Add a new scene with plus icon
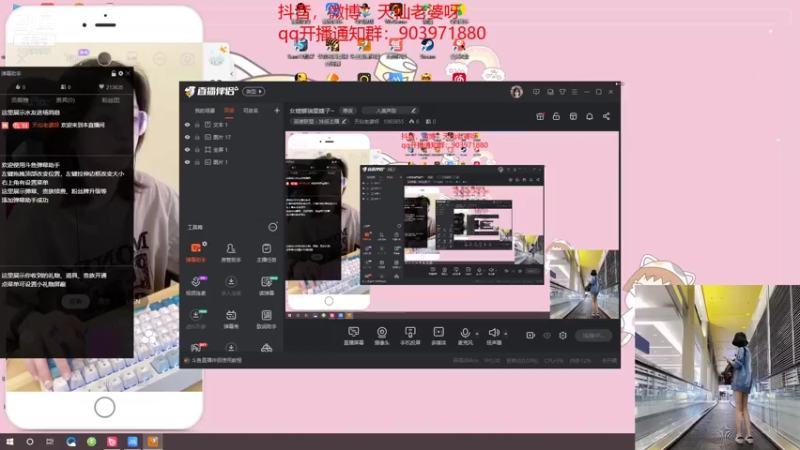The image size is (800, 450). pos(277,110)
